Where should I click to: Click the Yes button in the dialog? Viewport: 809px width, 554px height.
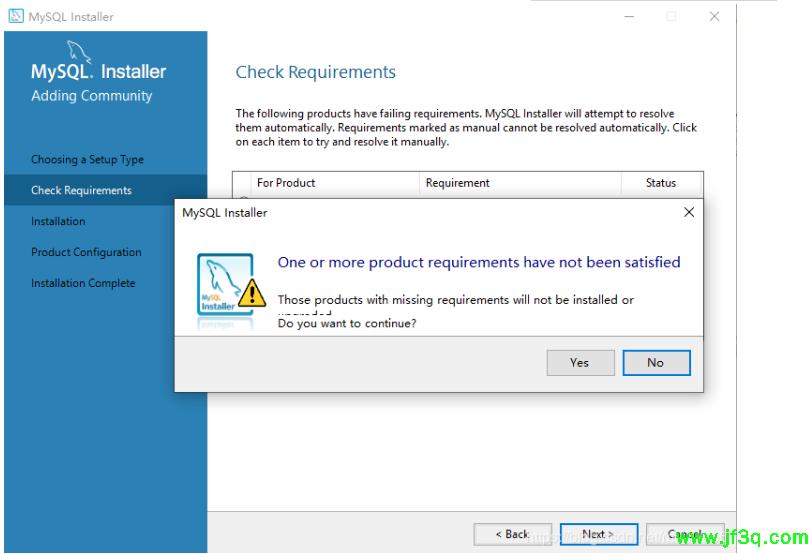coord(579,362)
